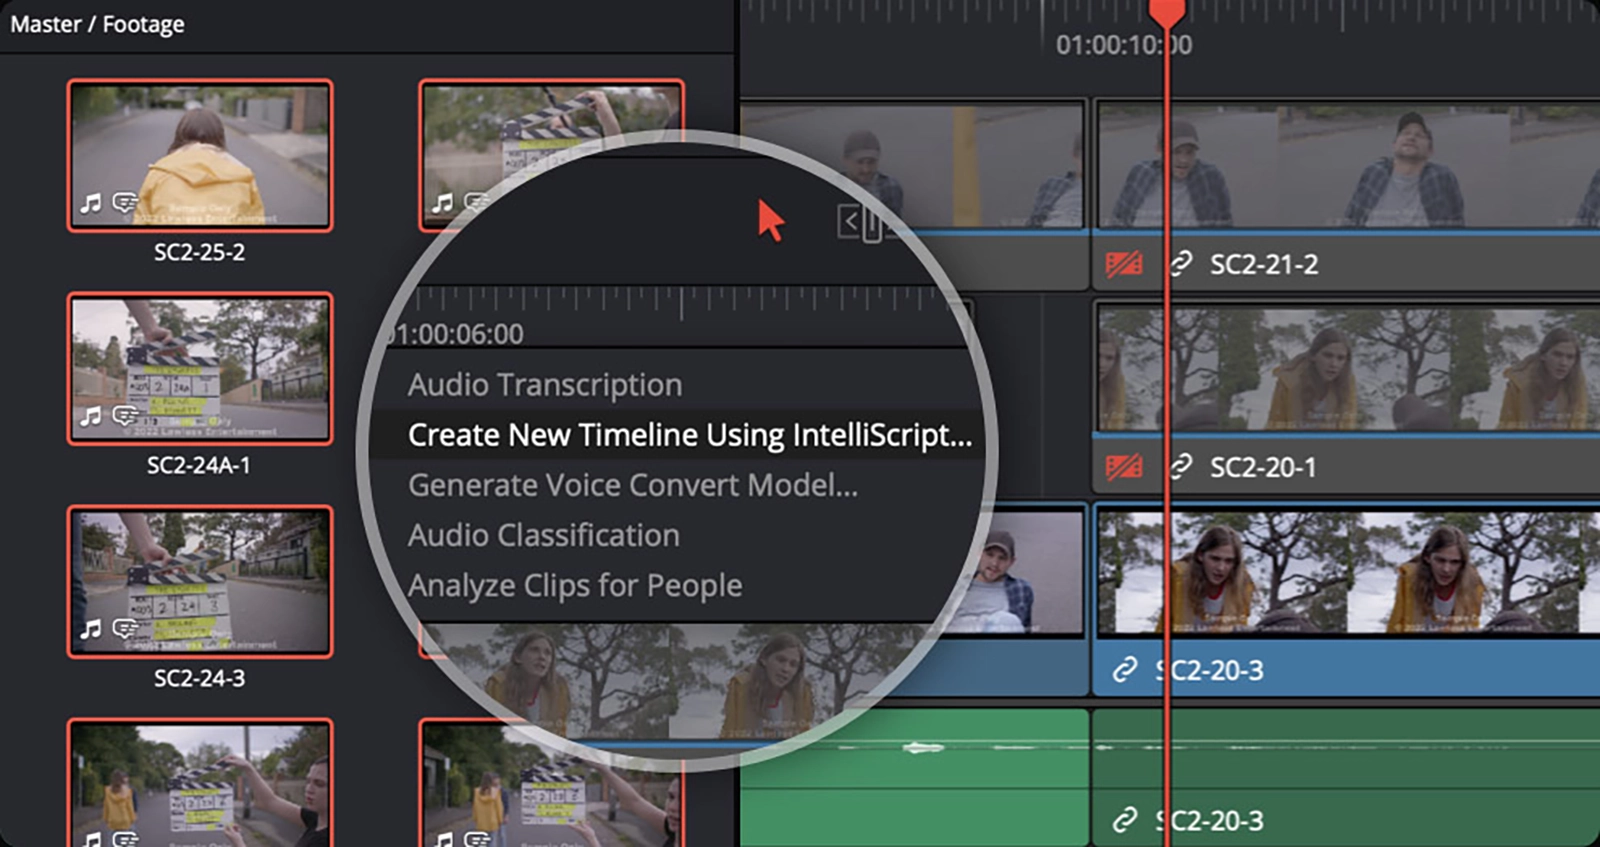The image size is (1600, 847).
Task: Click the music note icon on SC2-25-2 thumbnail
Action: click(91, 204)
